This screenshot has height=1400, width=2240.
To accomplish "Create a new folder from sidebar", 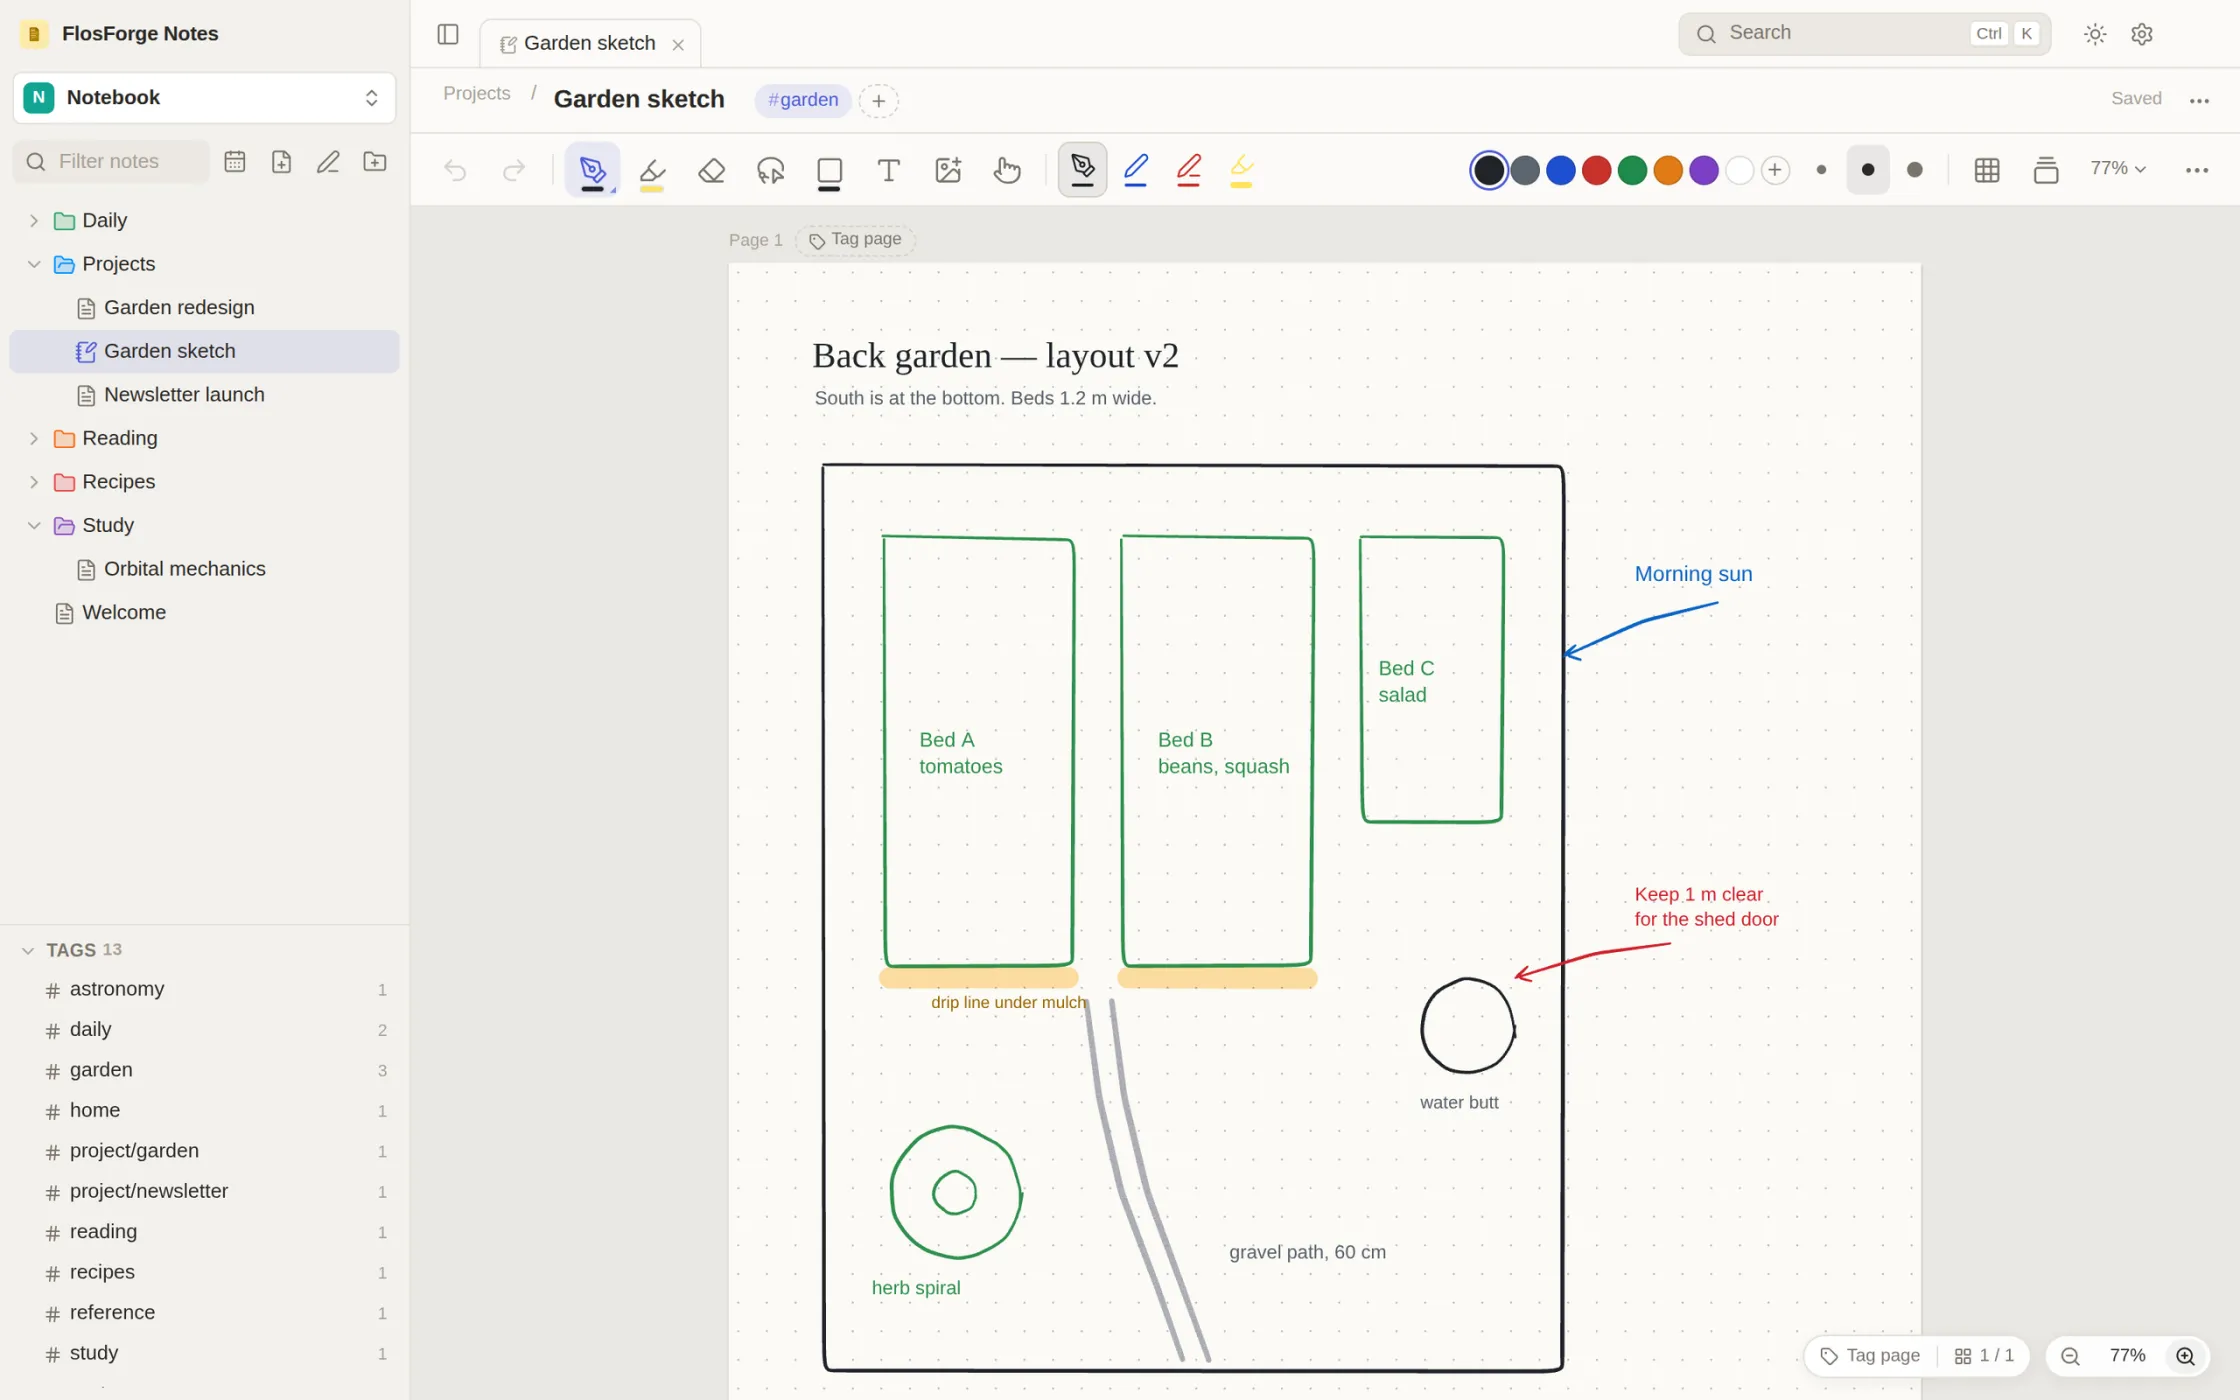I will pos(375,162).
